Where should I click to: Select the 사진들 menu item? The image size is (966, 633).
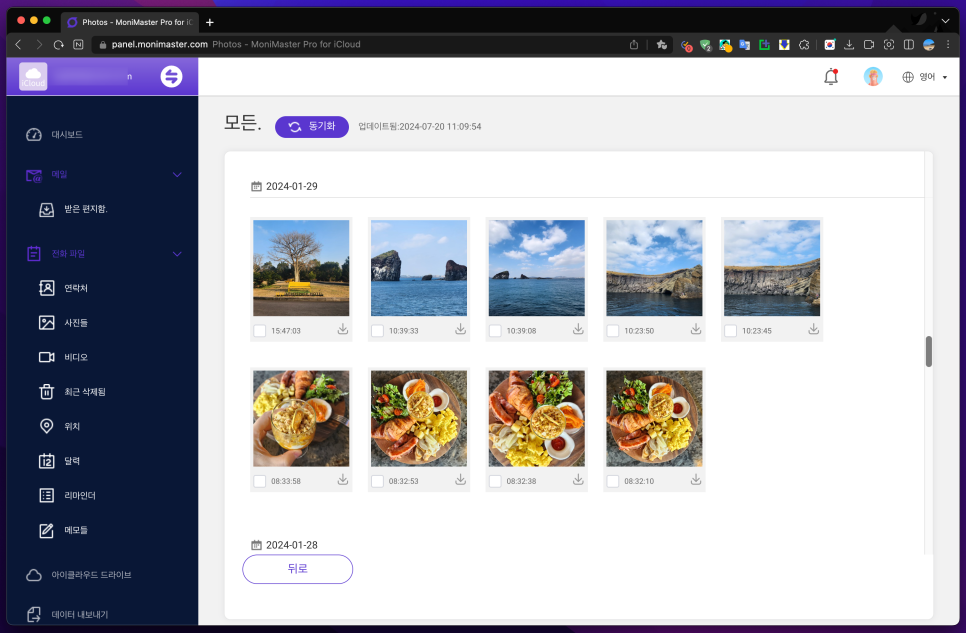click(76, 323)
